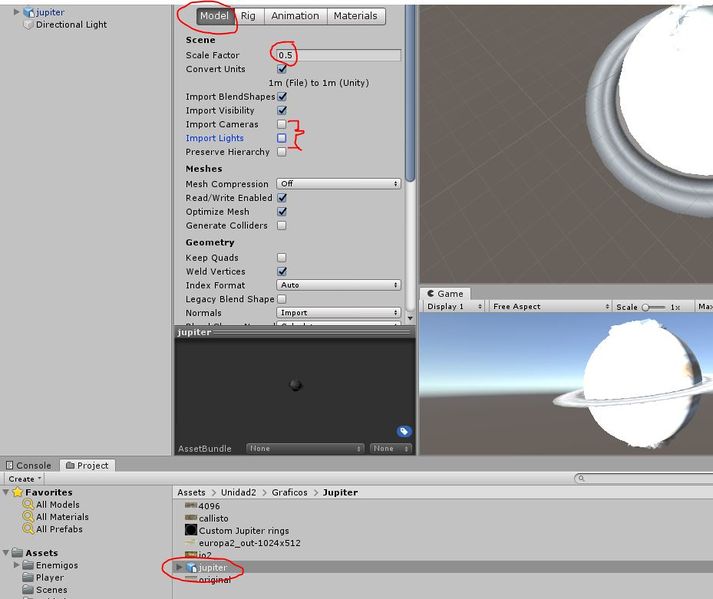
Task: Open the Normals dropdown
Action: tap(339, 313)
